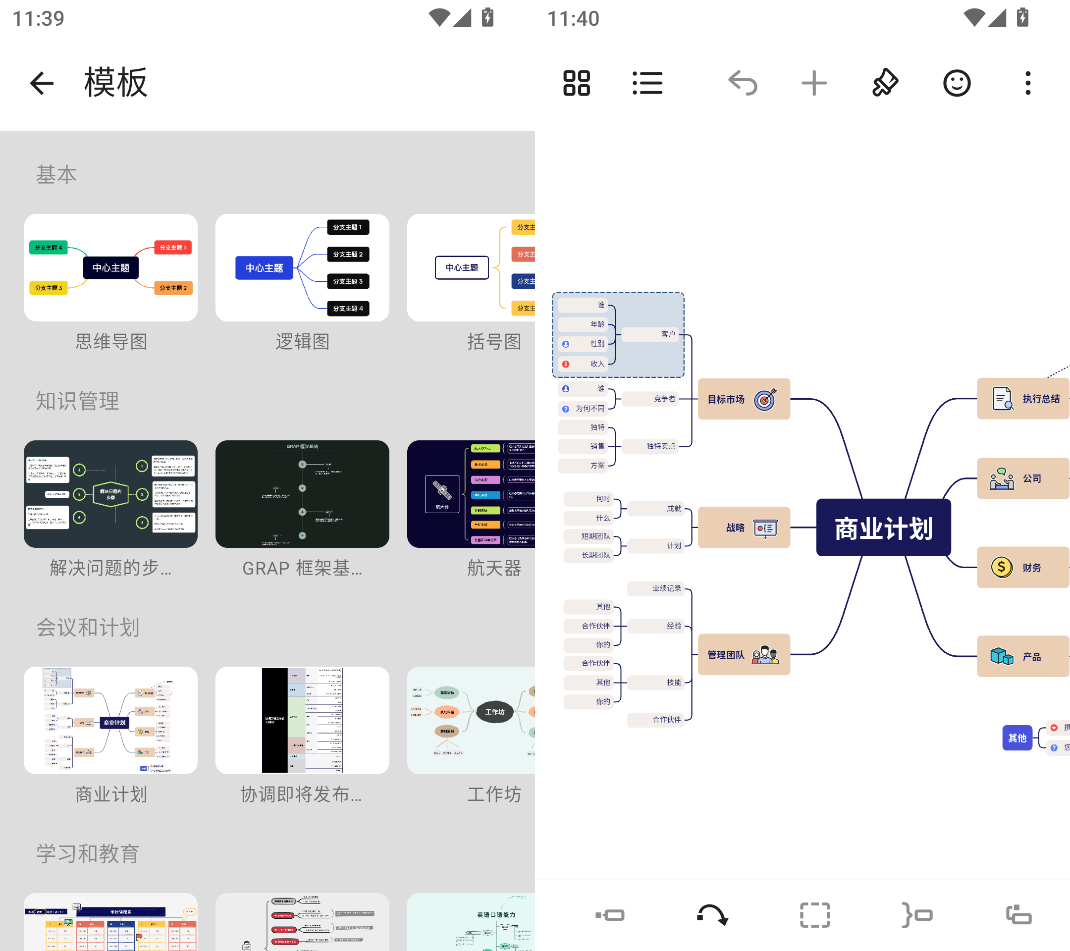Viewport: 1070px width, 951px height.
Task: Select the 财务 branch node
Action: click(x=1024, y=568)
